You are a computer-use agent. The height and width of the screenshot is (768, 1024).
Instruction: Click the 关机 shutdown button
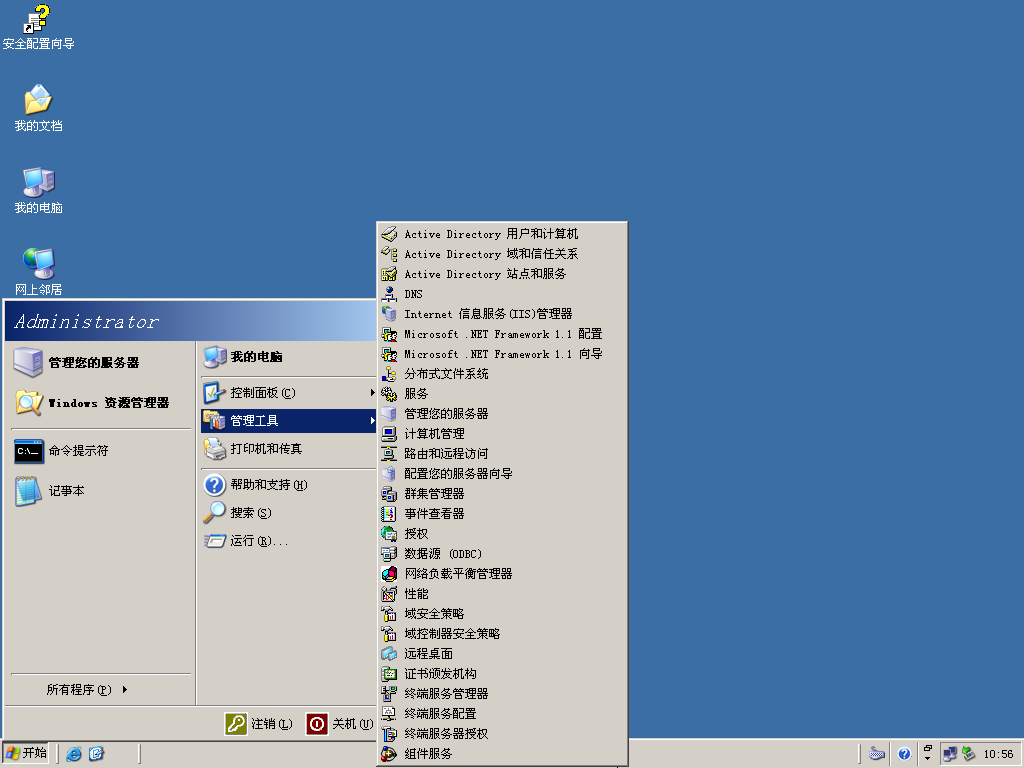pos(340,724)
